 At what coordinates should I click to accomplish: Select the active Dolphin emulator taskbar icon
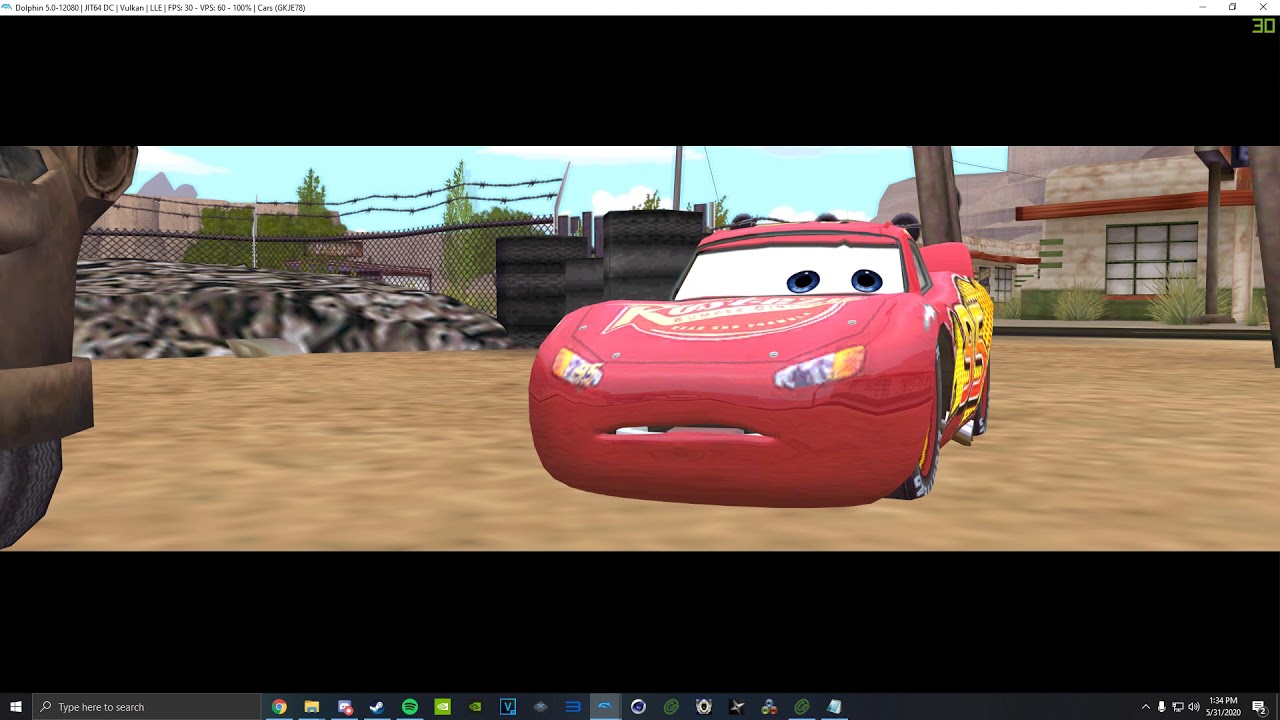tap(605, 707)
